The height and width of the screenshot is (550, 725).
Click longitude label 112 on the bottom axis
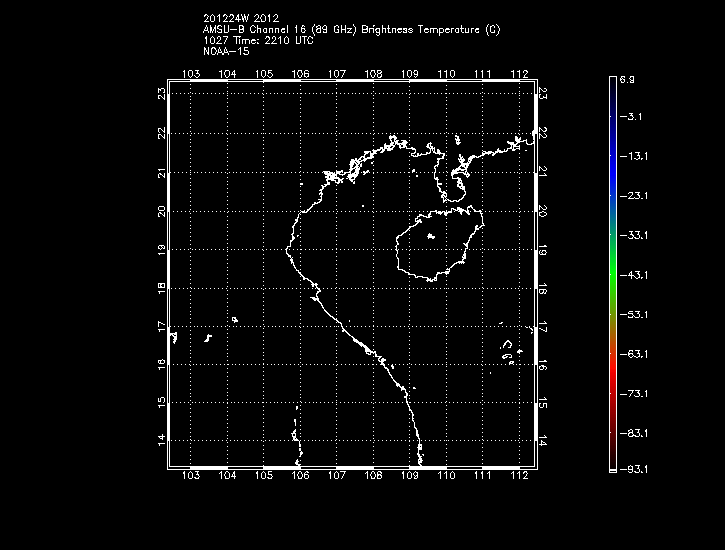click(519, 477)
